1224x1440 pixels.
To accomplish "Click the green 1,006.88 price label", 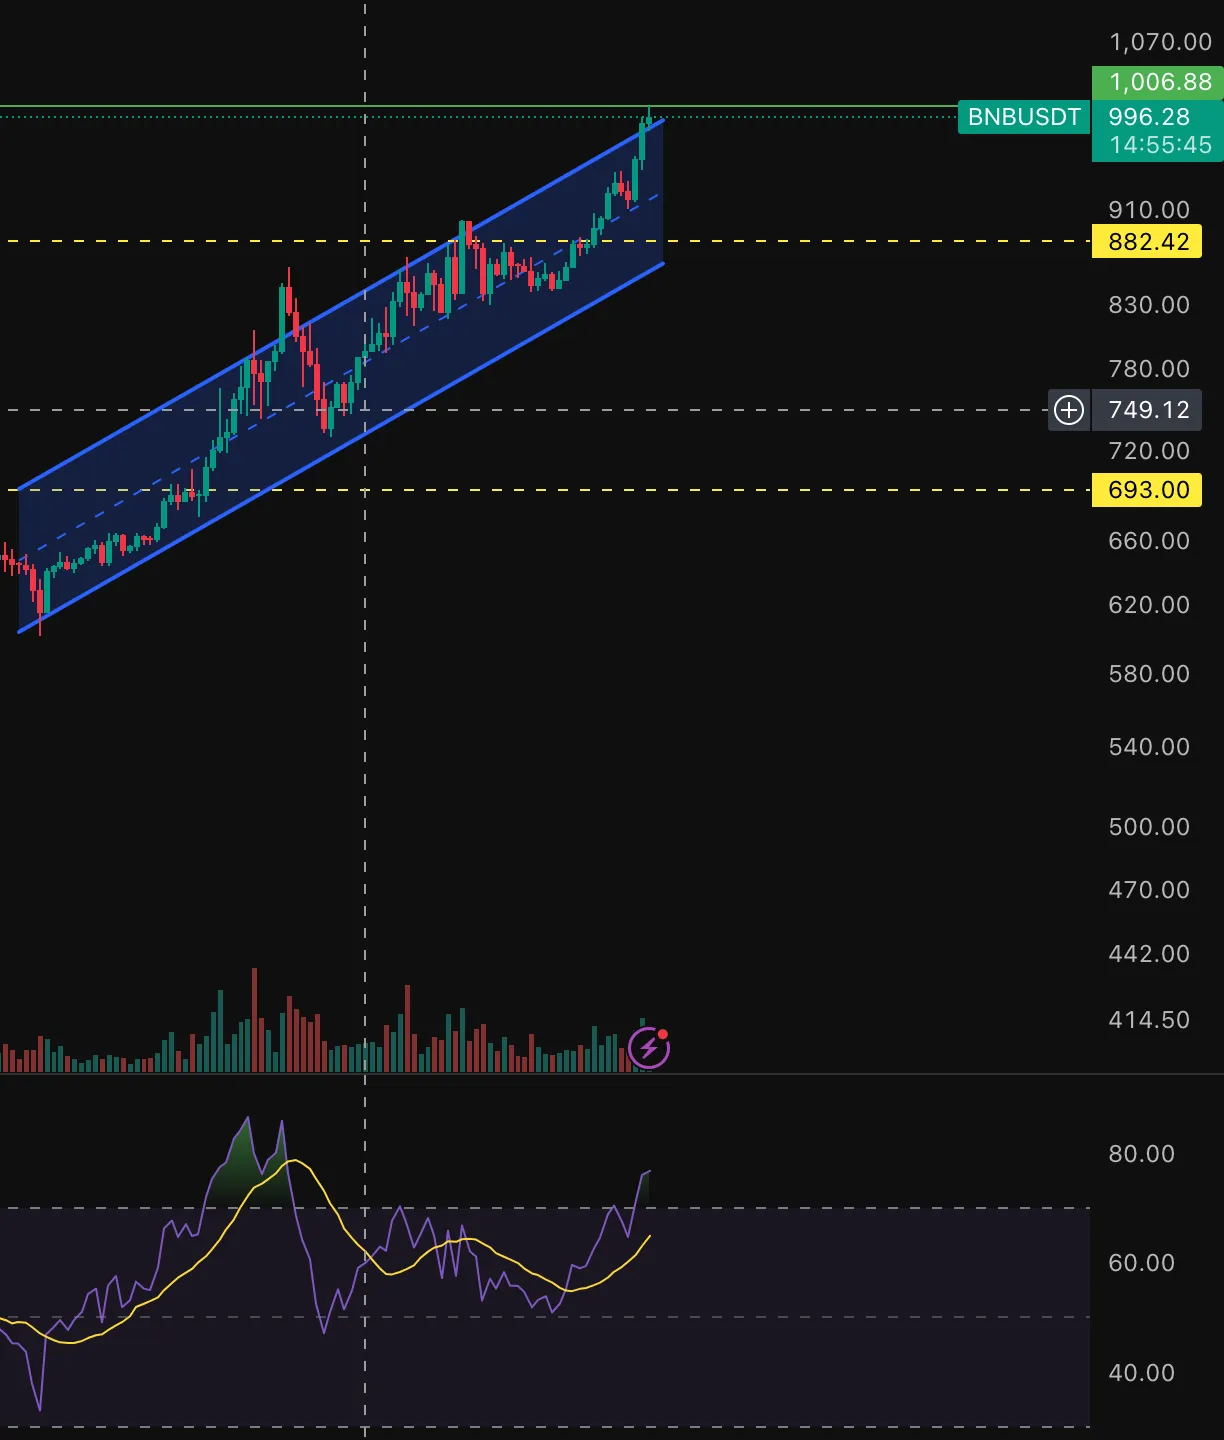I will [x=1158, y=82].
